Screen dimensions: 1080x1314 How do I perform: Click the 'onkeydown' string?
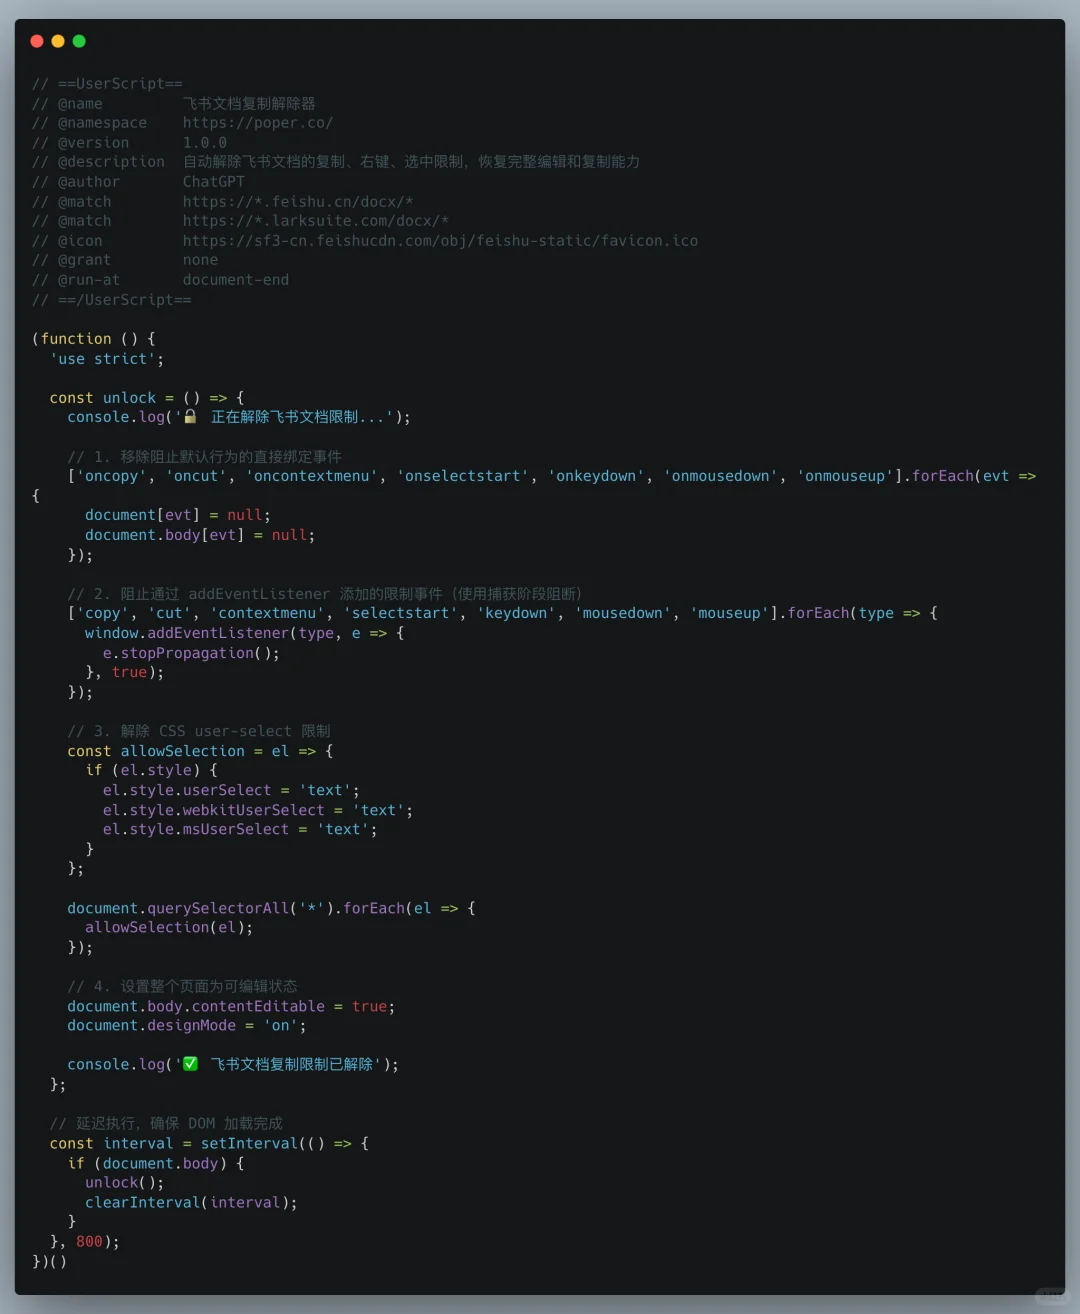(596, 476)
